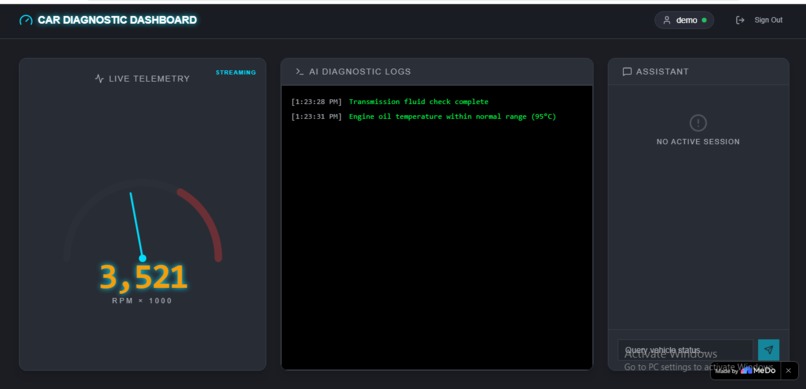
Task: Select the Assistant panel heading
Action: point(662,71)
